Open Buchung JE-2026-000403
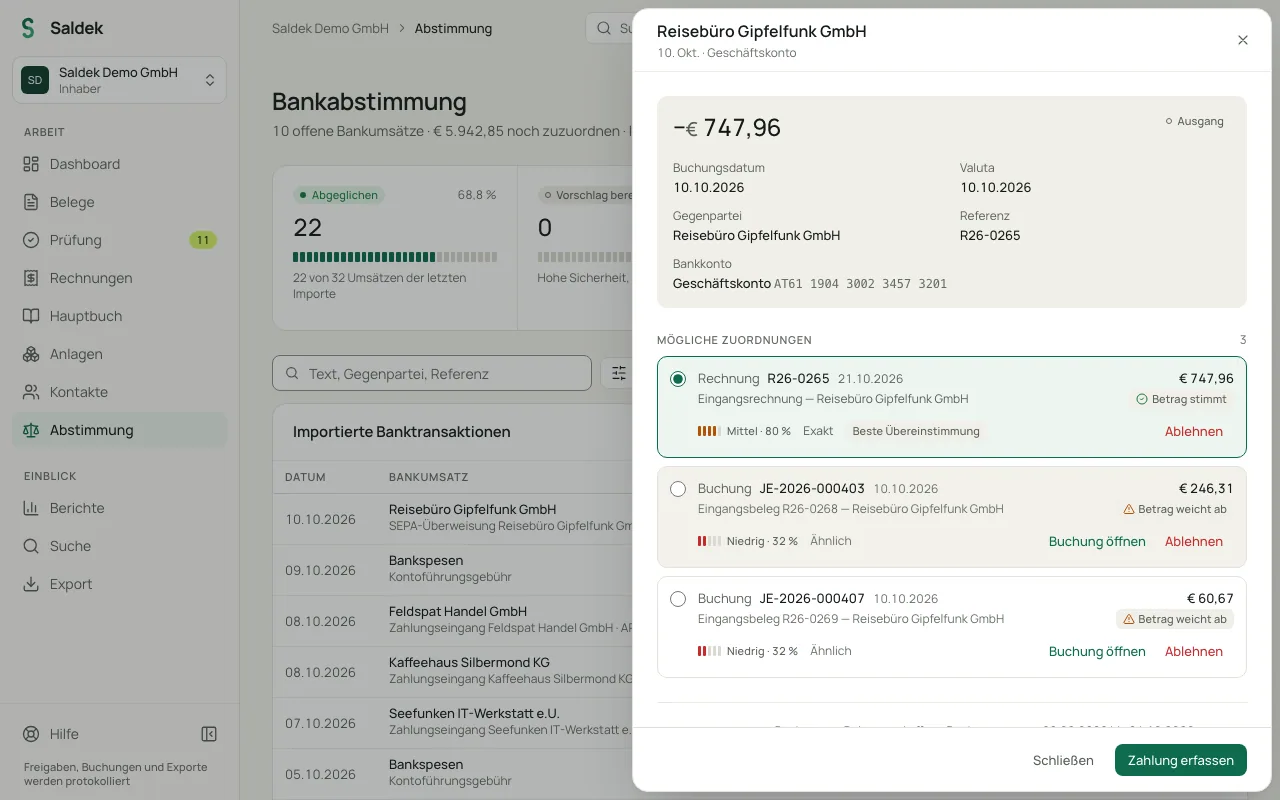 pyautogui.click(x=1097, y=541)
